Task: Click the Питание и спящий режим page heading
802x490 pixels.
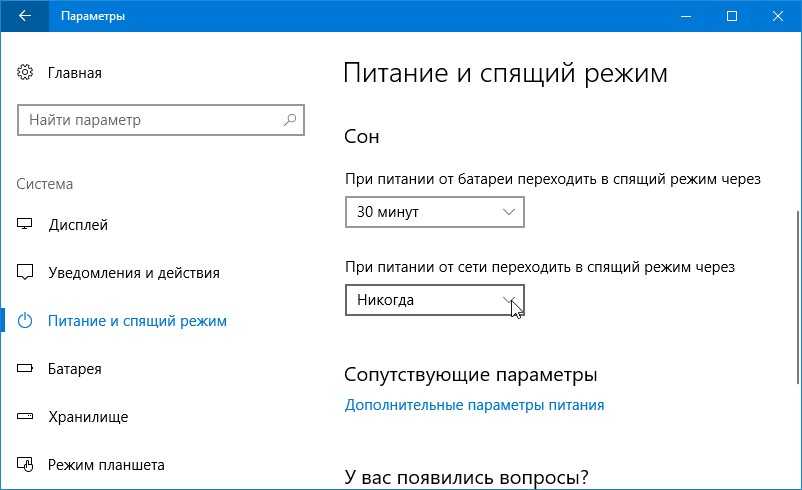Action: click(x=505, y=73)
